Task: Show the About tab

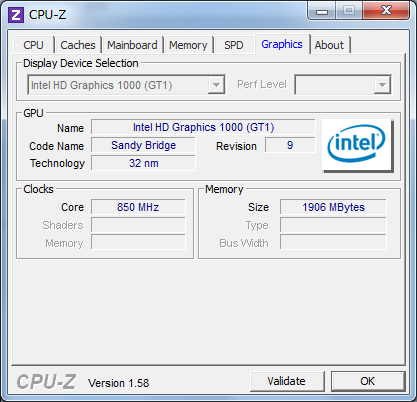Action: point(329,45)
